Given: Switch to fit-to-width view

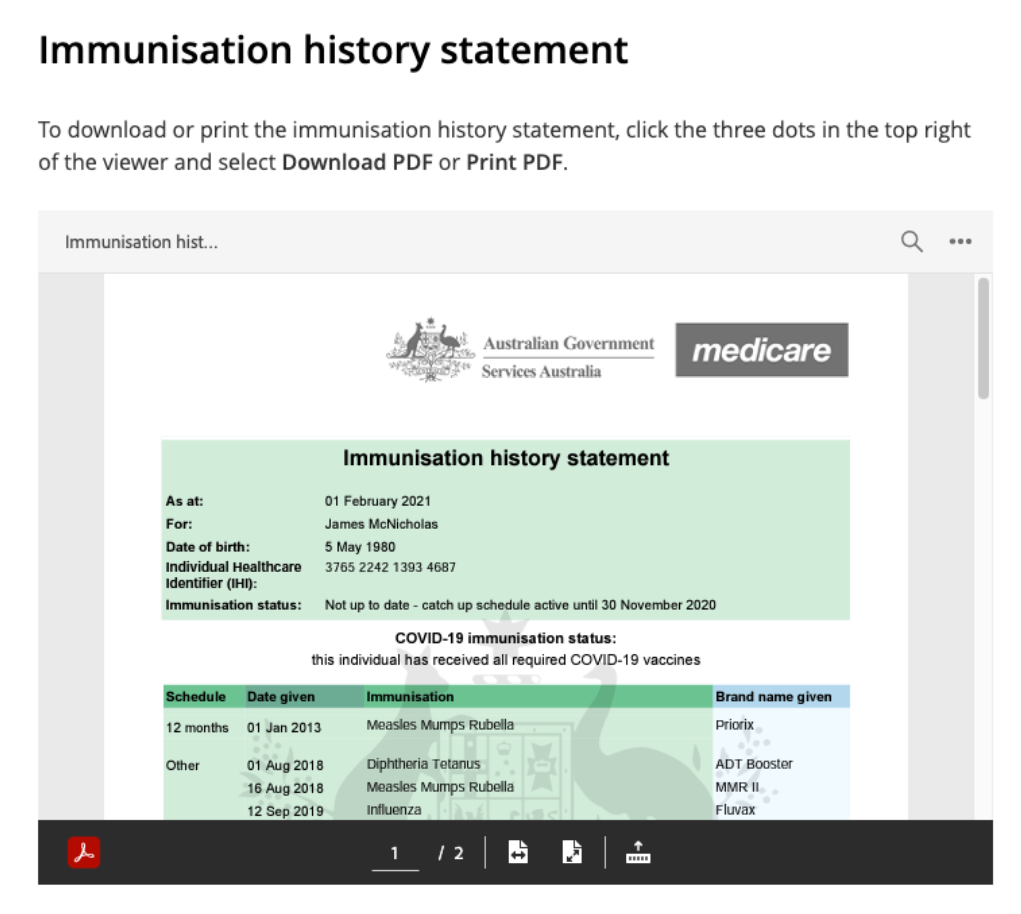Looking at the screenshot, I should 517,852.
